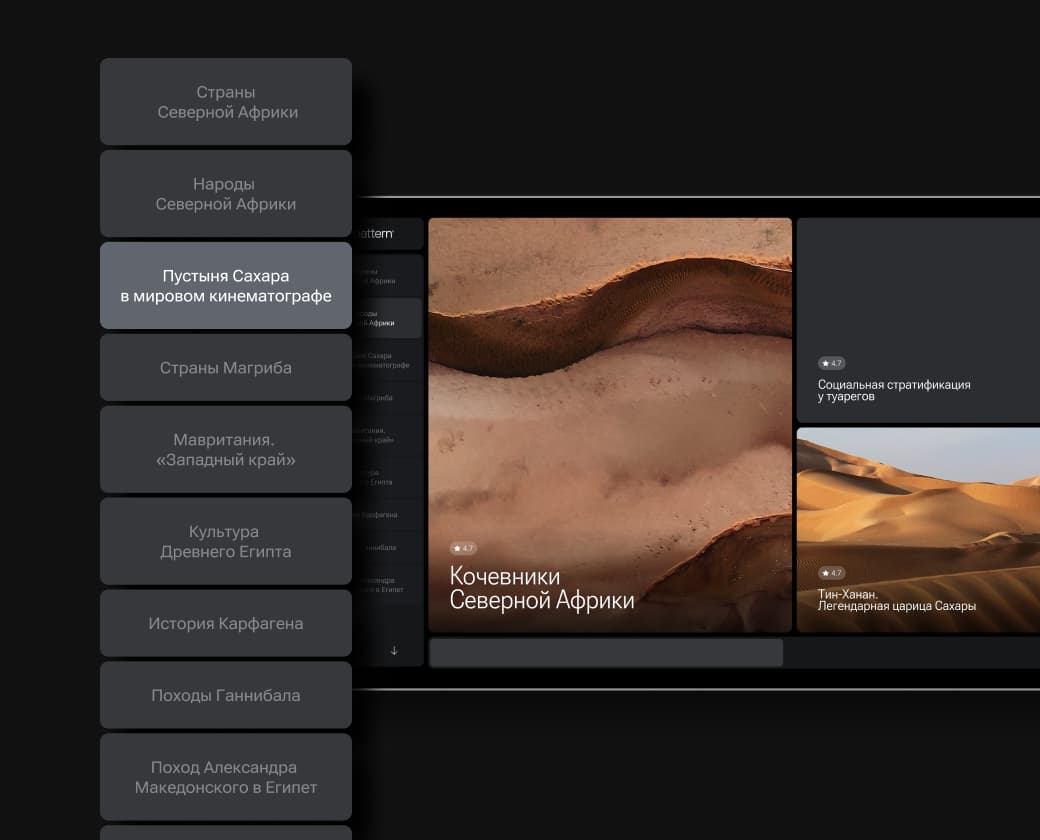Click Кочевники Северной Африки title text
The height and width of the screenshot is (840, 1040).
point(542,589)
